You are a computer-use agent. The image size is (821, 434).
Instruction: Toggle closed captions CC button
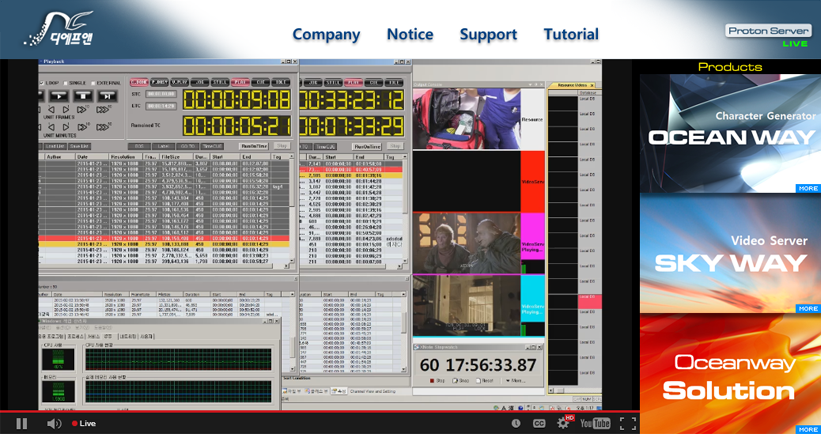pyautogui.click(x=539, y=424)
